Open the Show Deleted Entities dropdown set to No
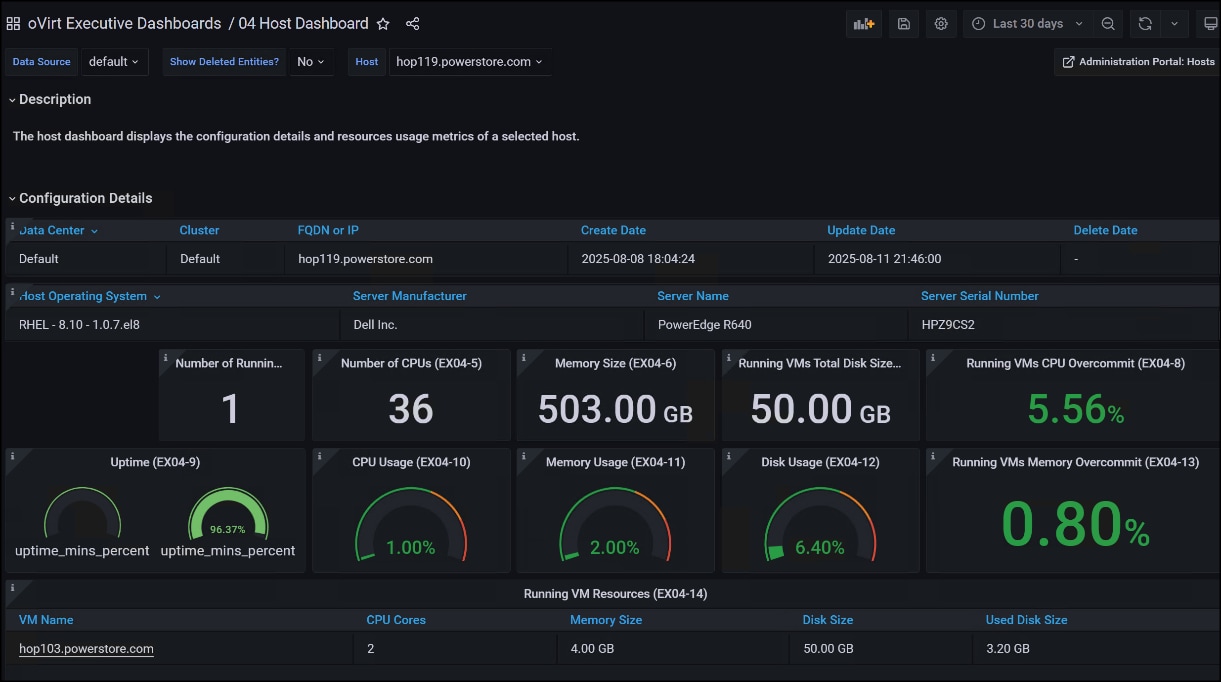Screen dimensions: 1221x682 pos(312,62)
